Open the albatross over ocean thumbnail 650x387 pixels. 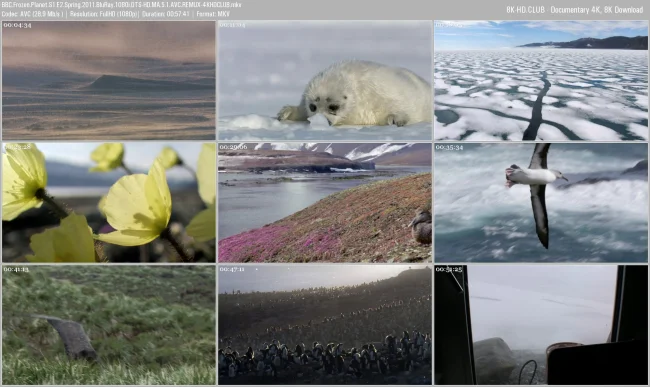pyautogui.click(x=541, y=203)
